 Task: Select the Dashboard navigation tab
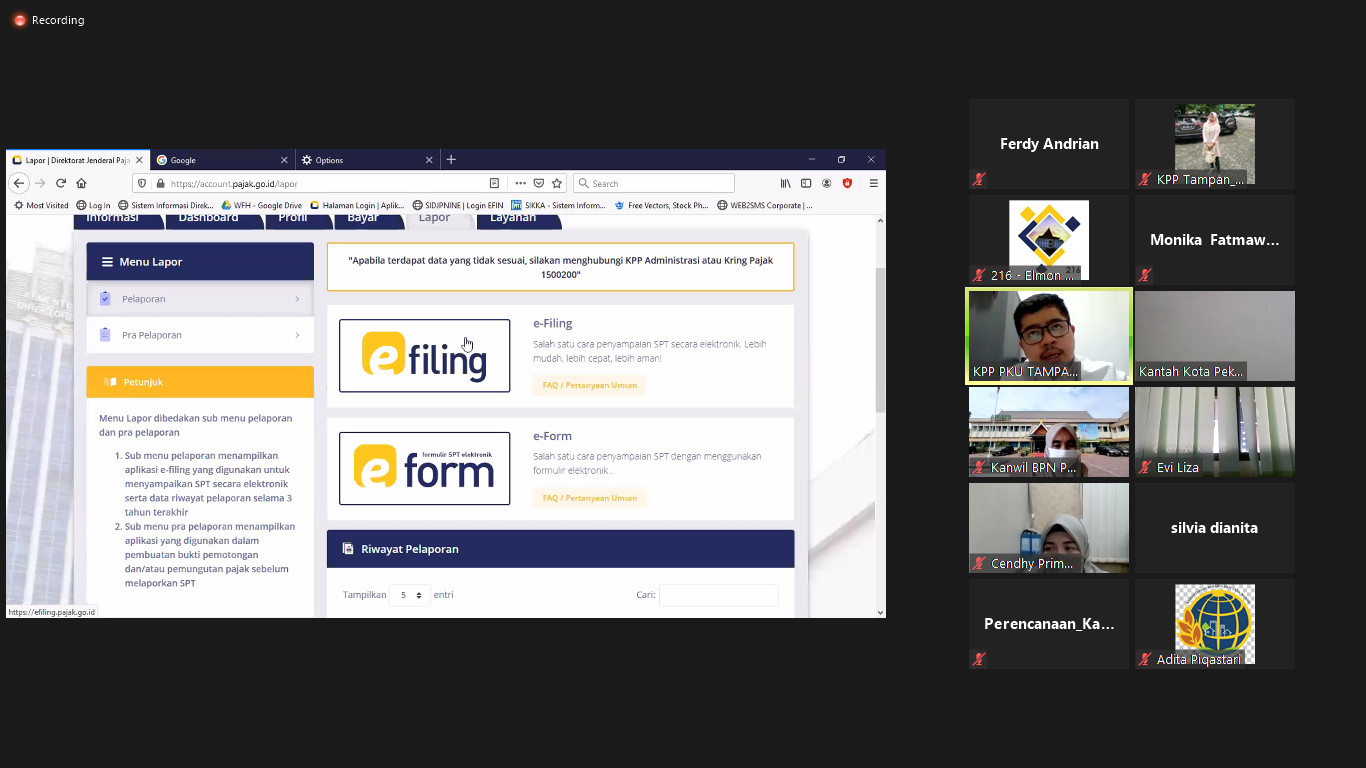[208, 218]
